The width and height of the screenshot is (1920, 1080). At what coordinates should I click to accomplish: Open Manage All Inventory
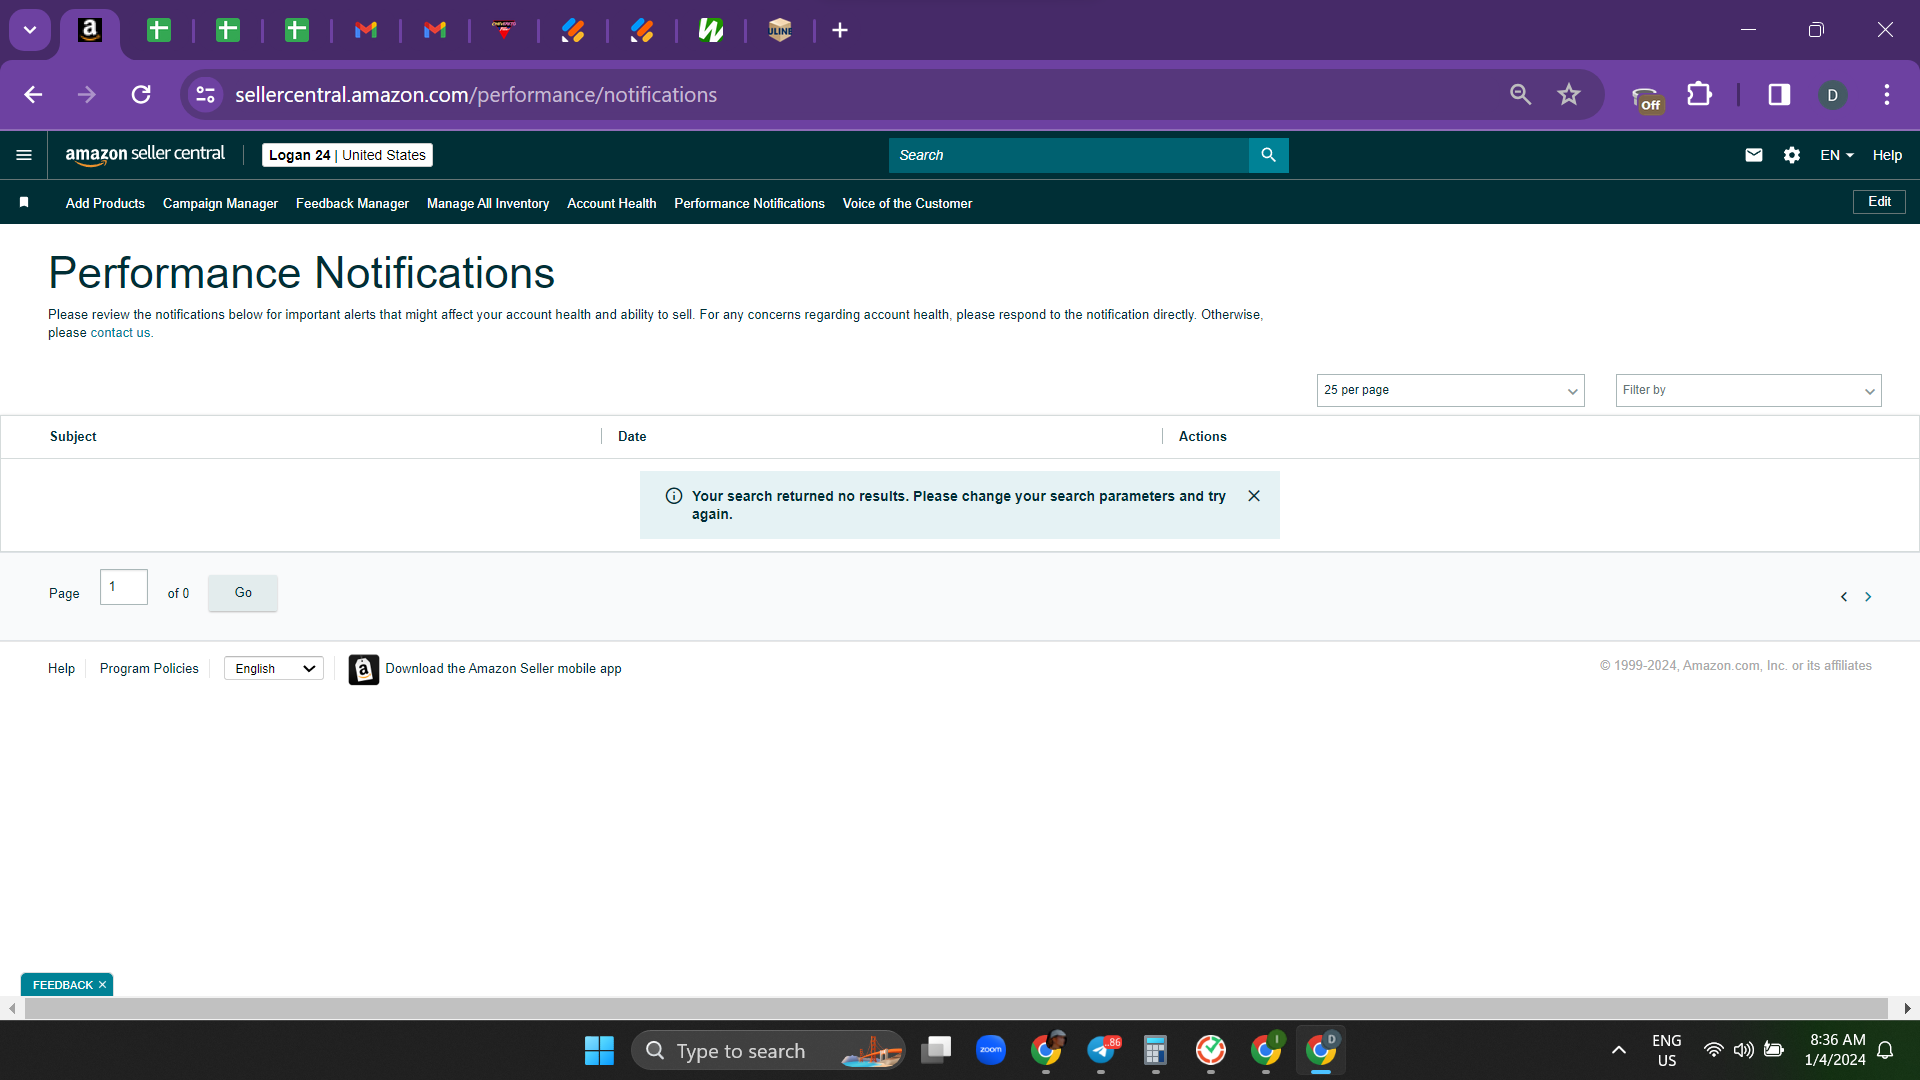pos(488,203)
